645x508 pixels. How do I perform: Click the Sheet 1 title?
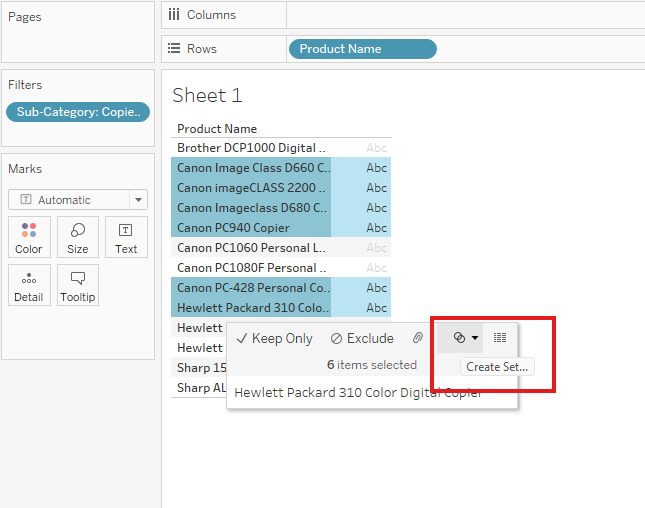tap(207, 95)
